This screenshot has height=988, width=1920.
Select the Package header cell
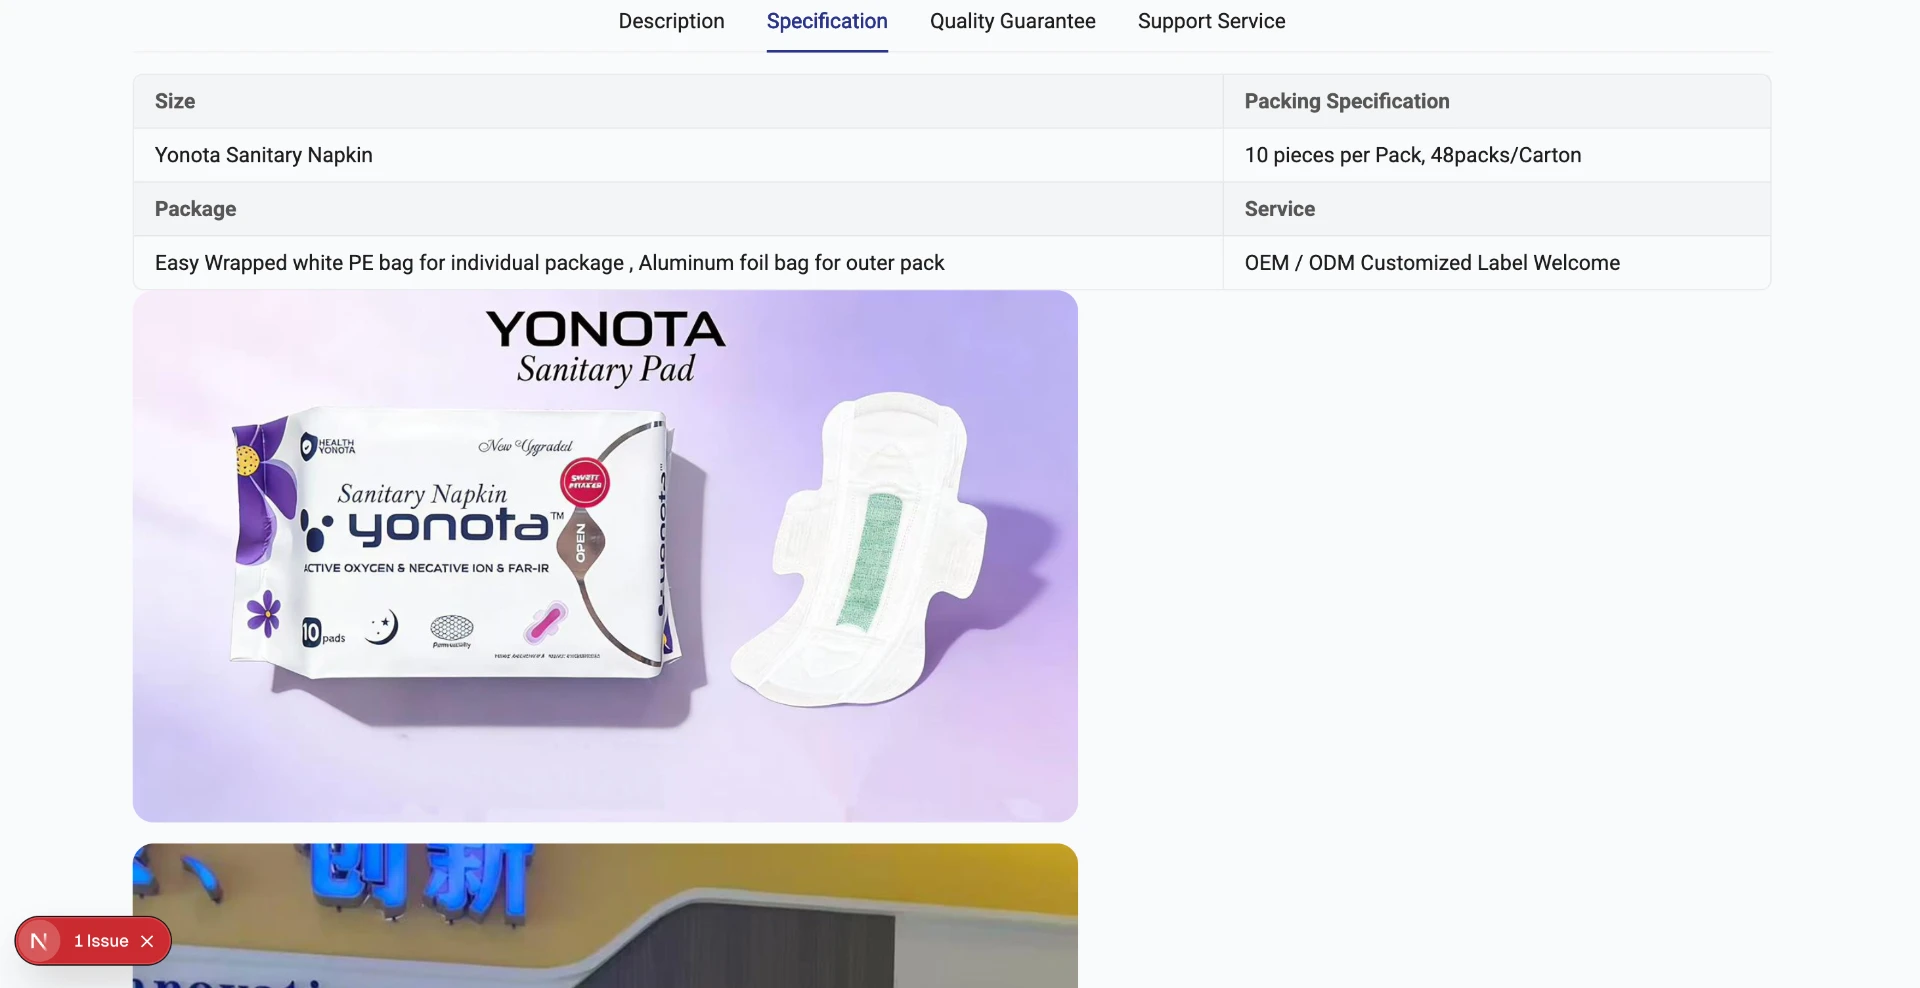tap(678, 209)
